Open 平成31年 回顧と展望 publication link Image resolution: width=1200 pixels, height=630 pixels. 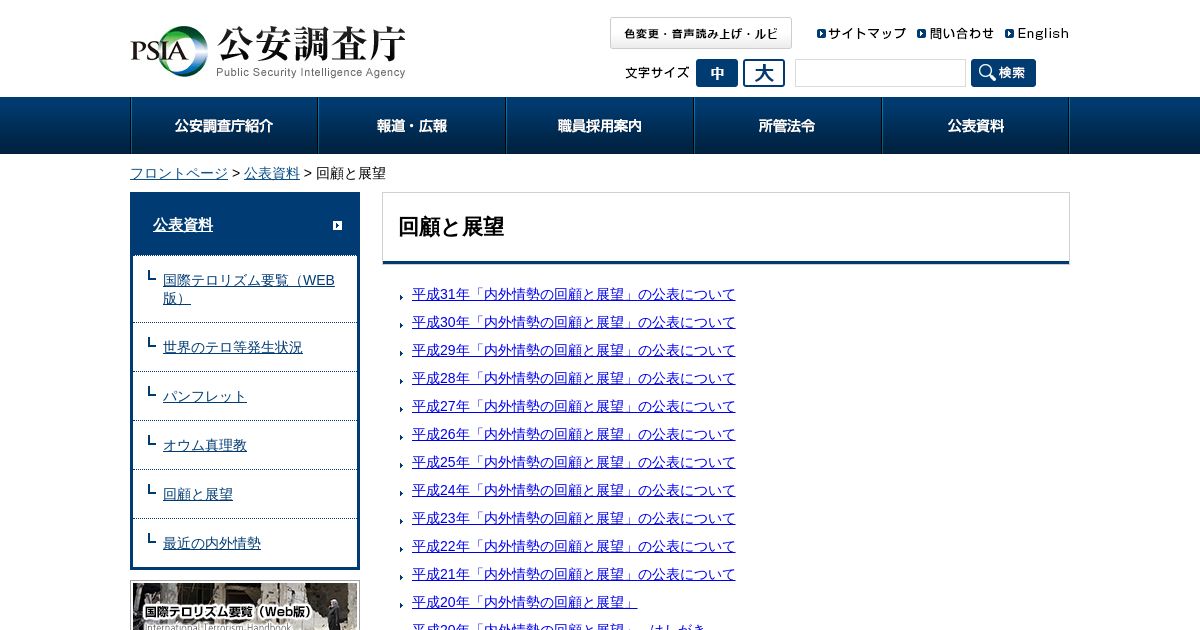574,294
